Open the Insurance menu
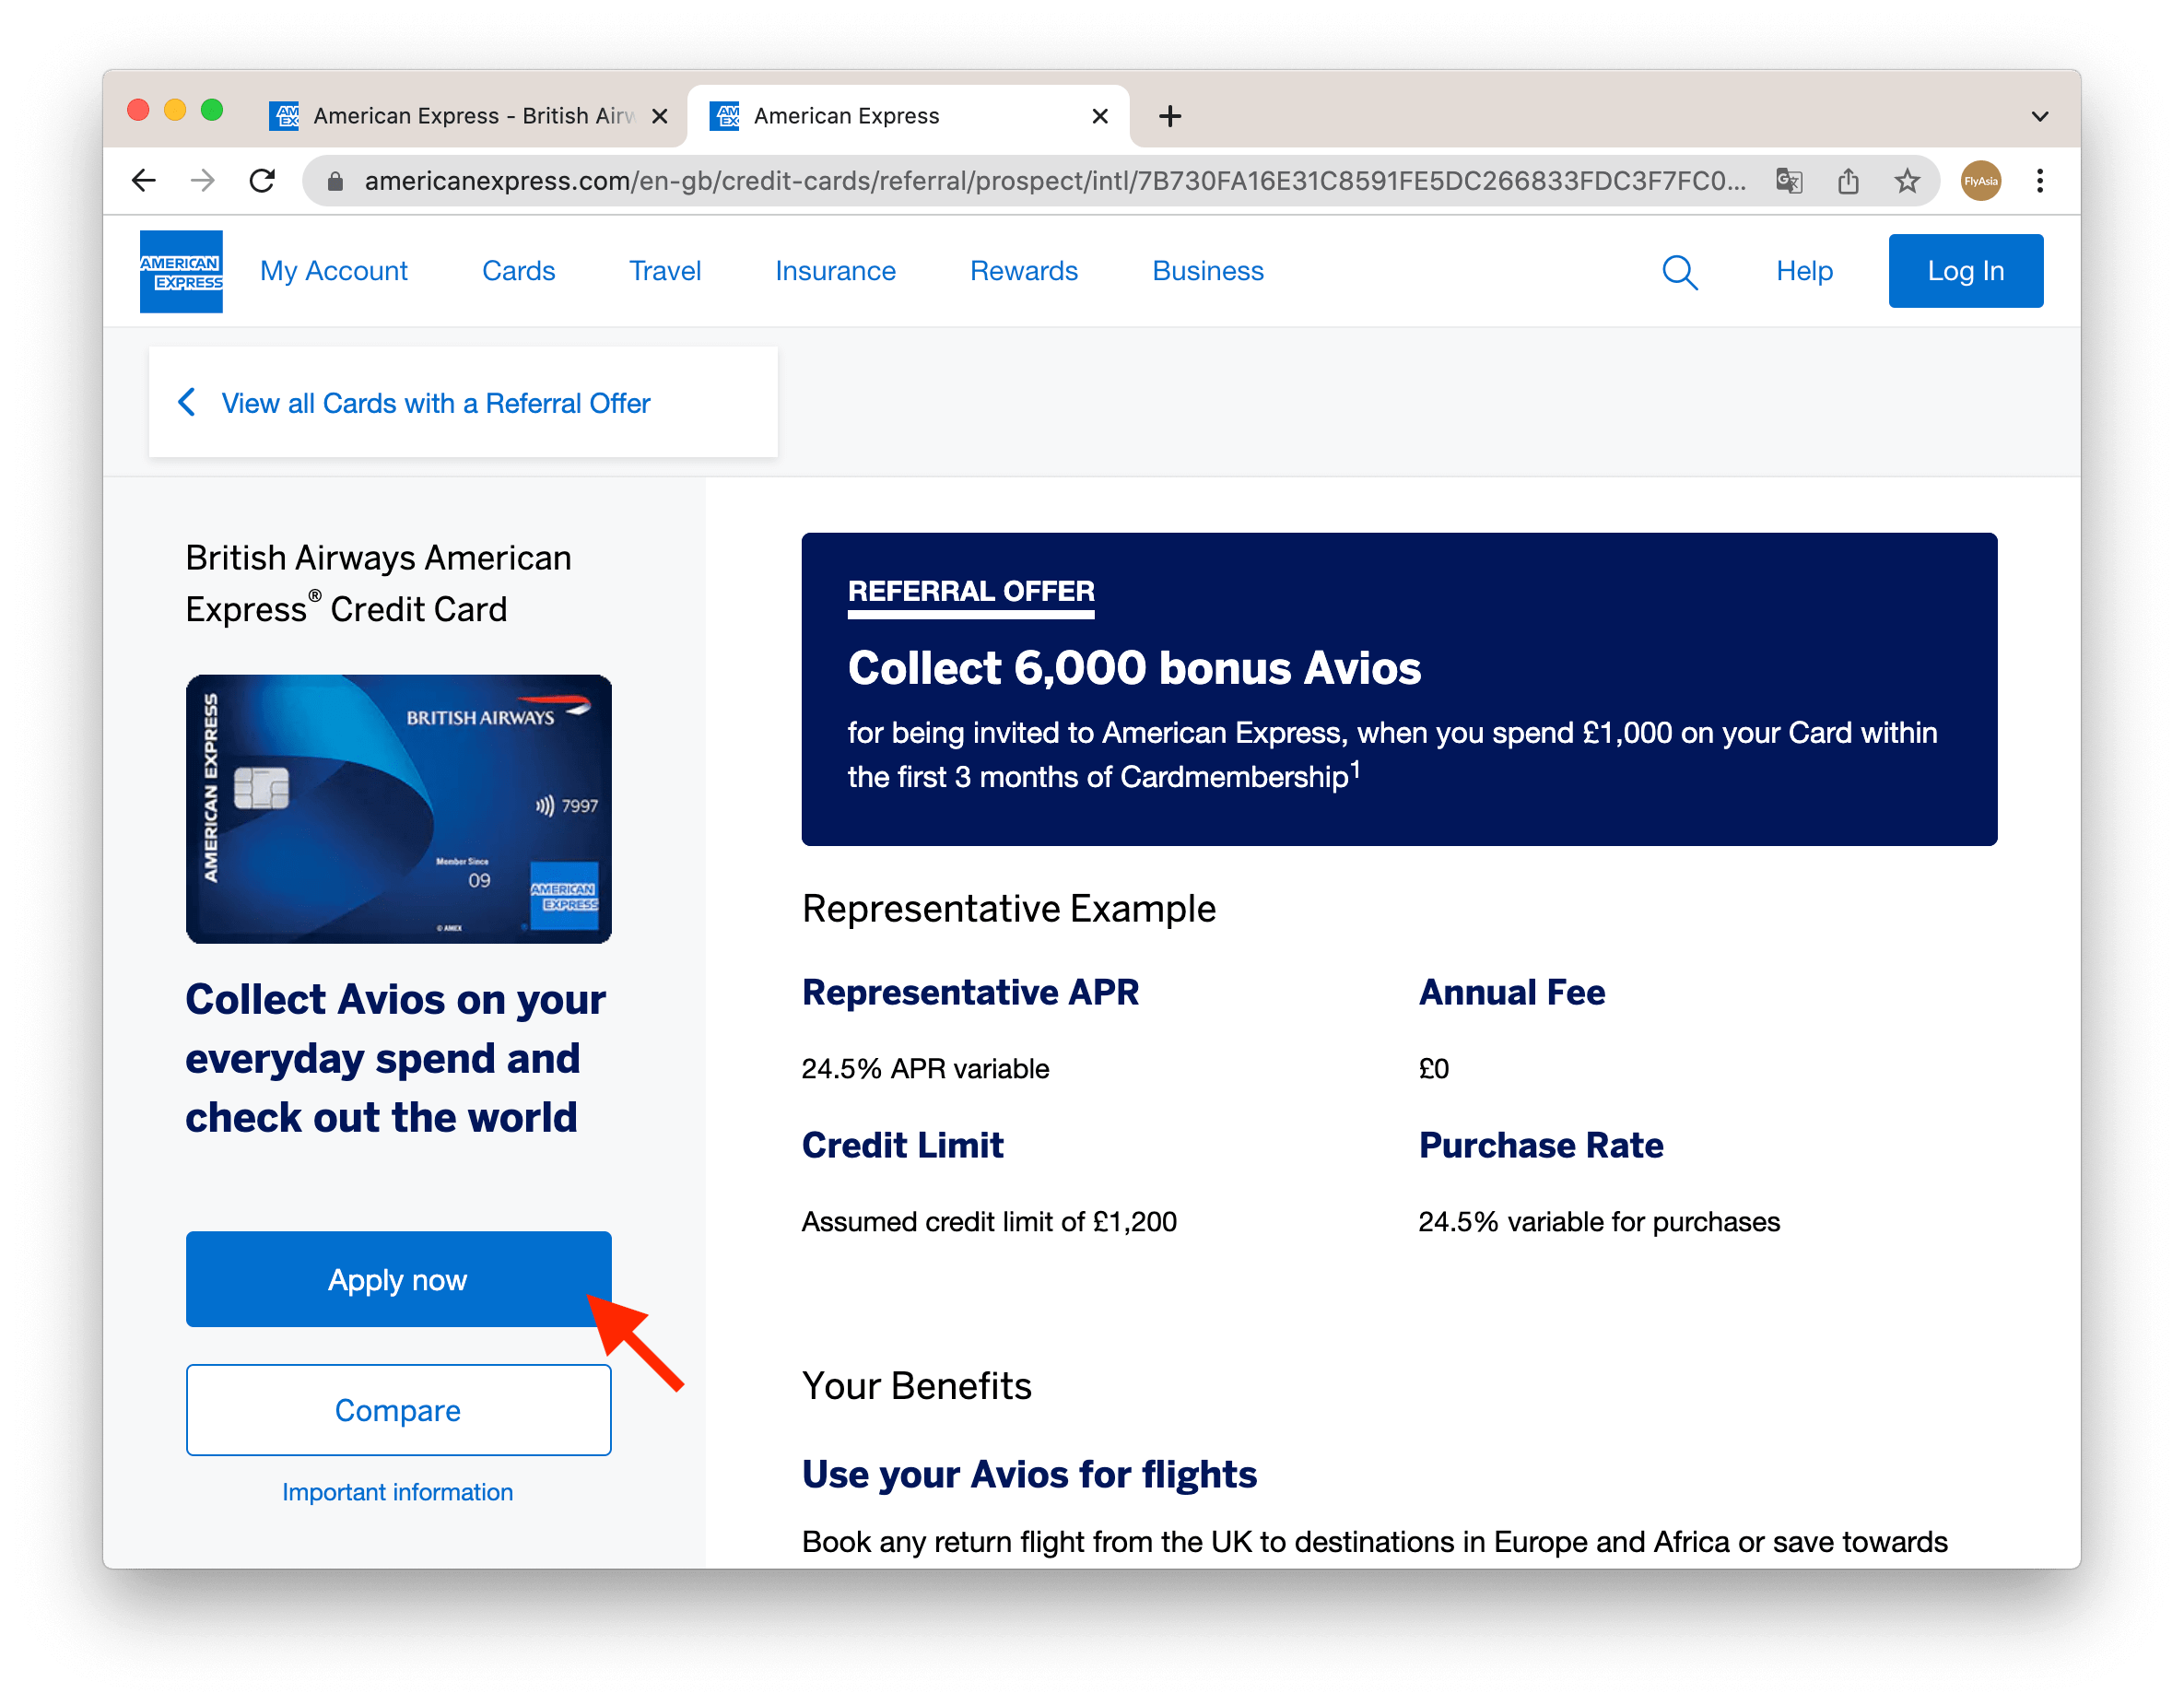 835,271
